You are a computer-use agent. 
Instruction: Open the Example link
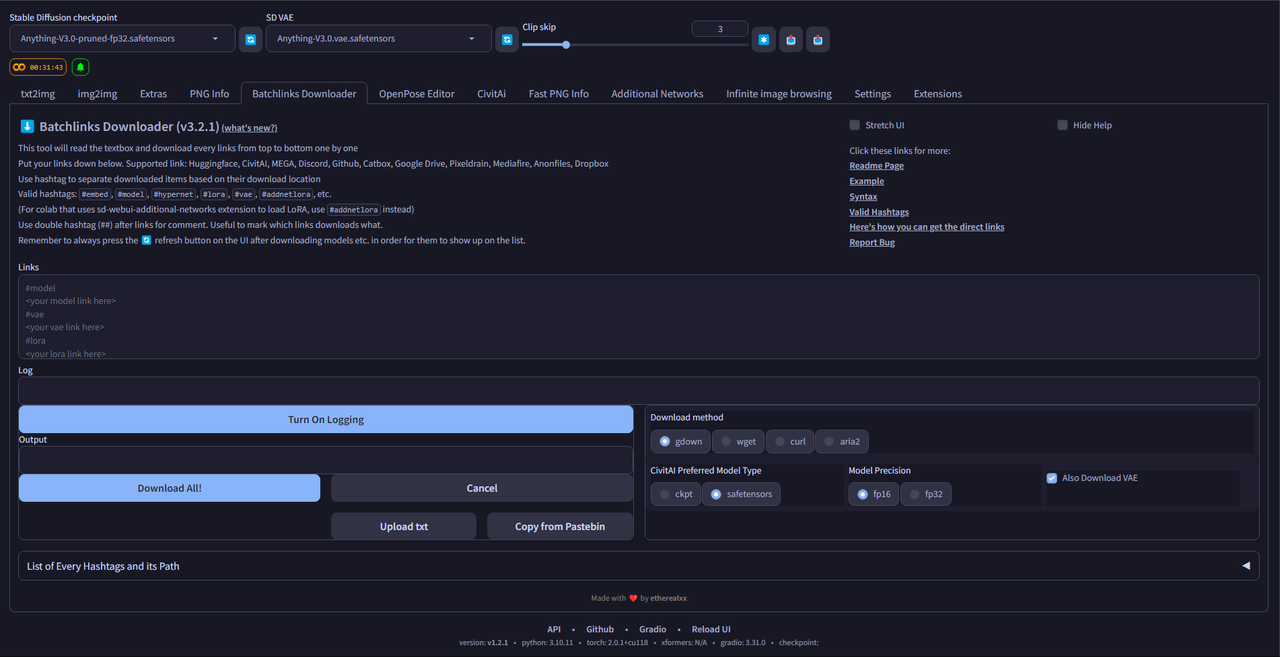coord(867,181)
